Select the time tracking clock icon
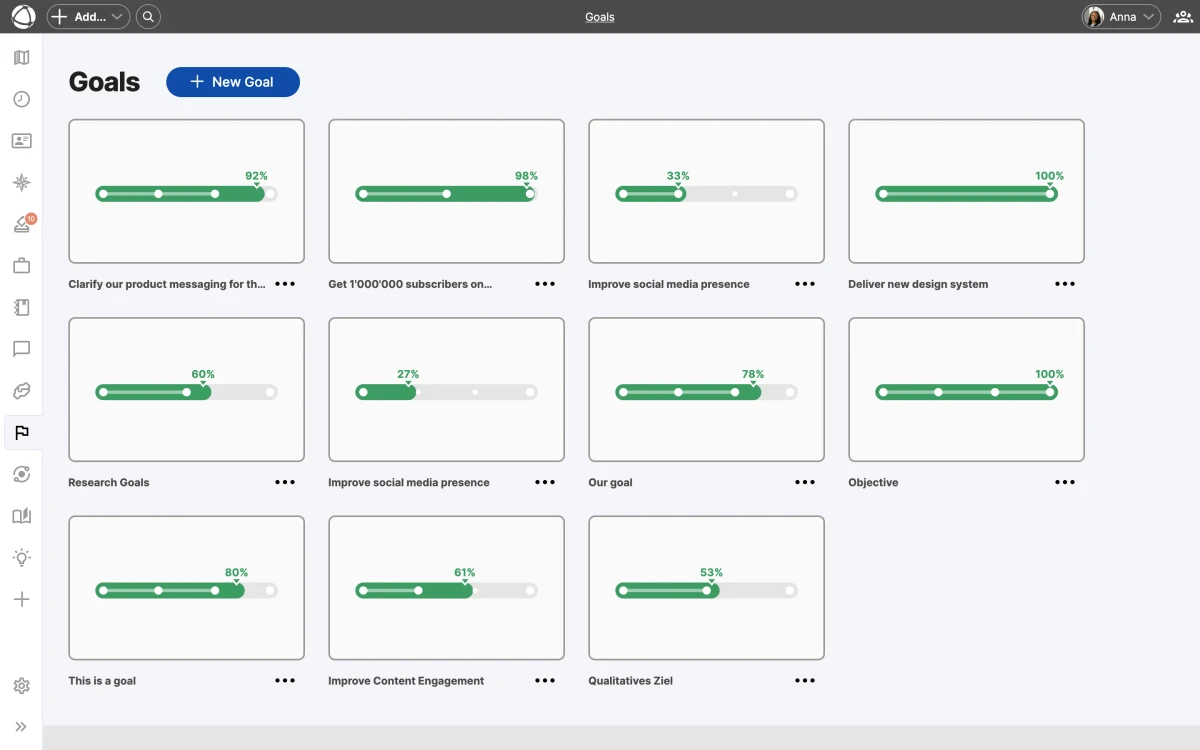Screen dimensions: 1200x750 point(21,99)
